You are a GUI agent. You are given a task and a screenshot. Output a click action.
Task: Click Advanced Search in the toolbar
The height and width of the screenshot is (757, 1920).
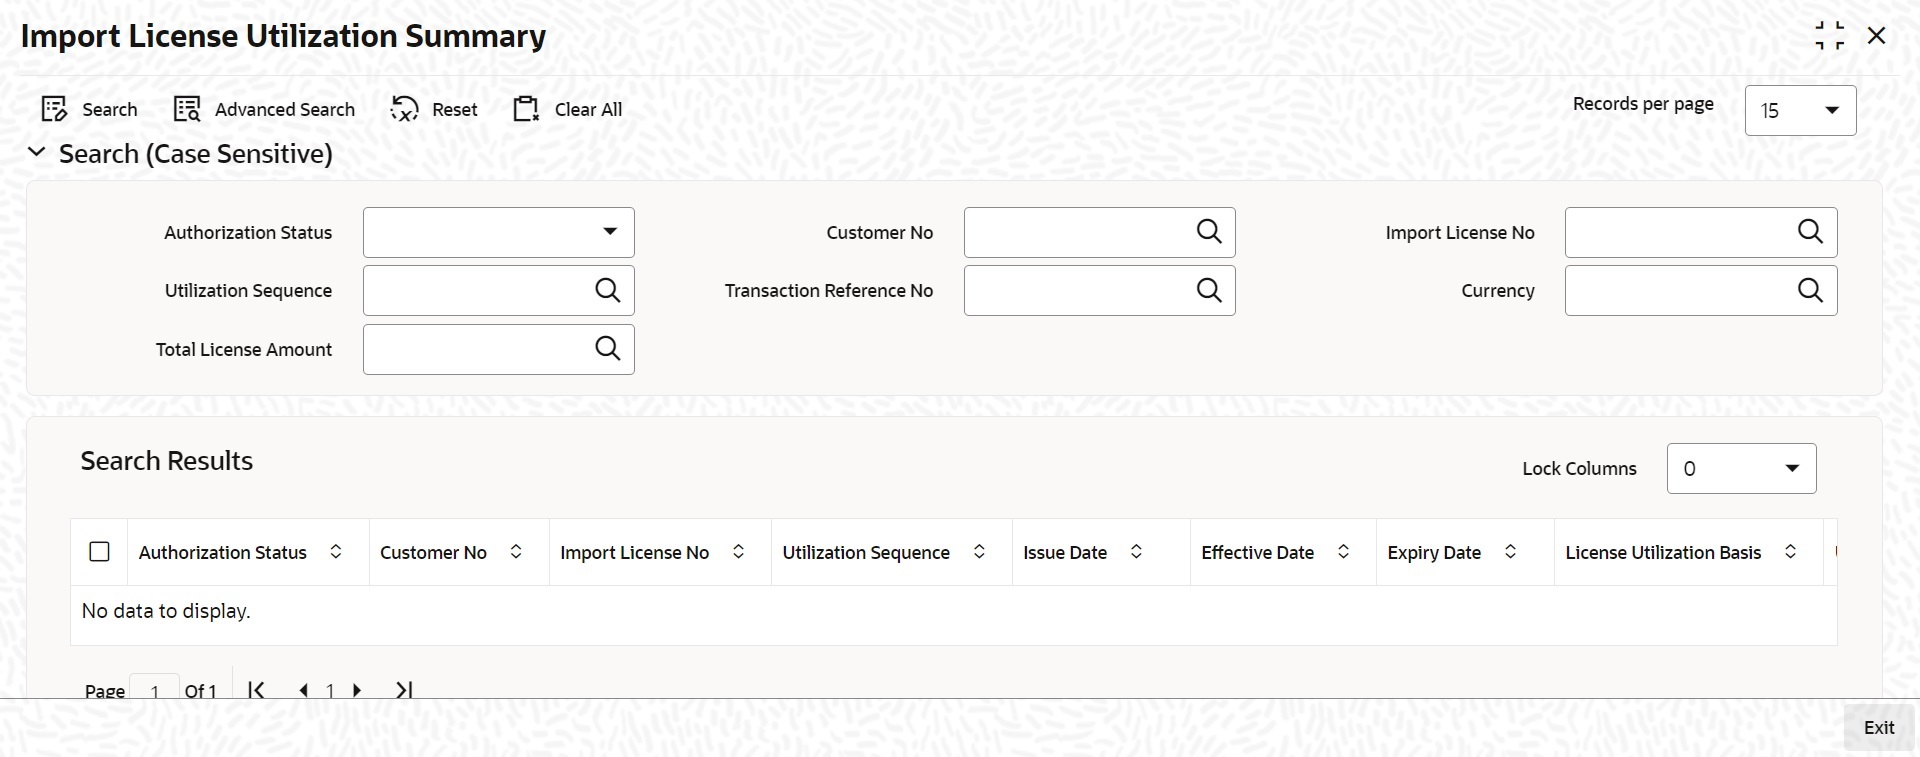264,109
